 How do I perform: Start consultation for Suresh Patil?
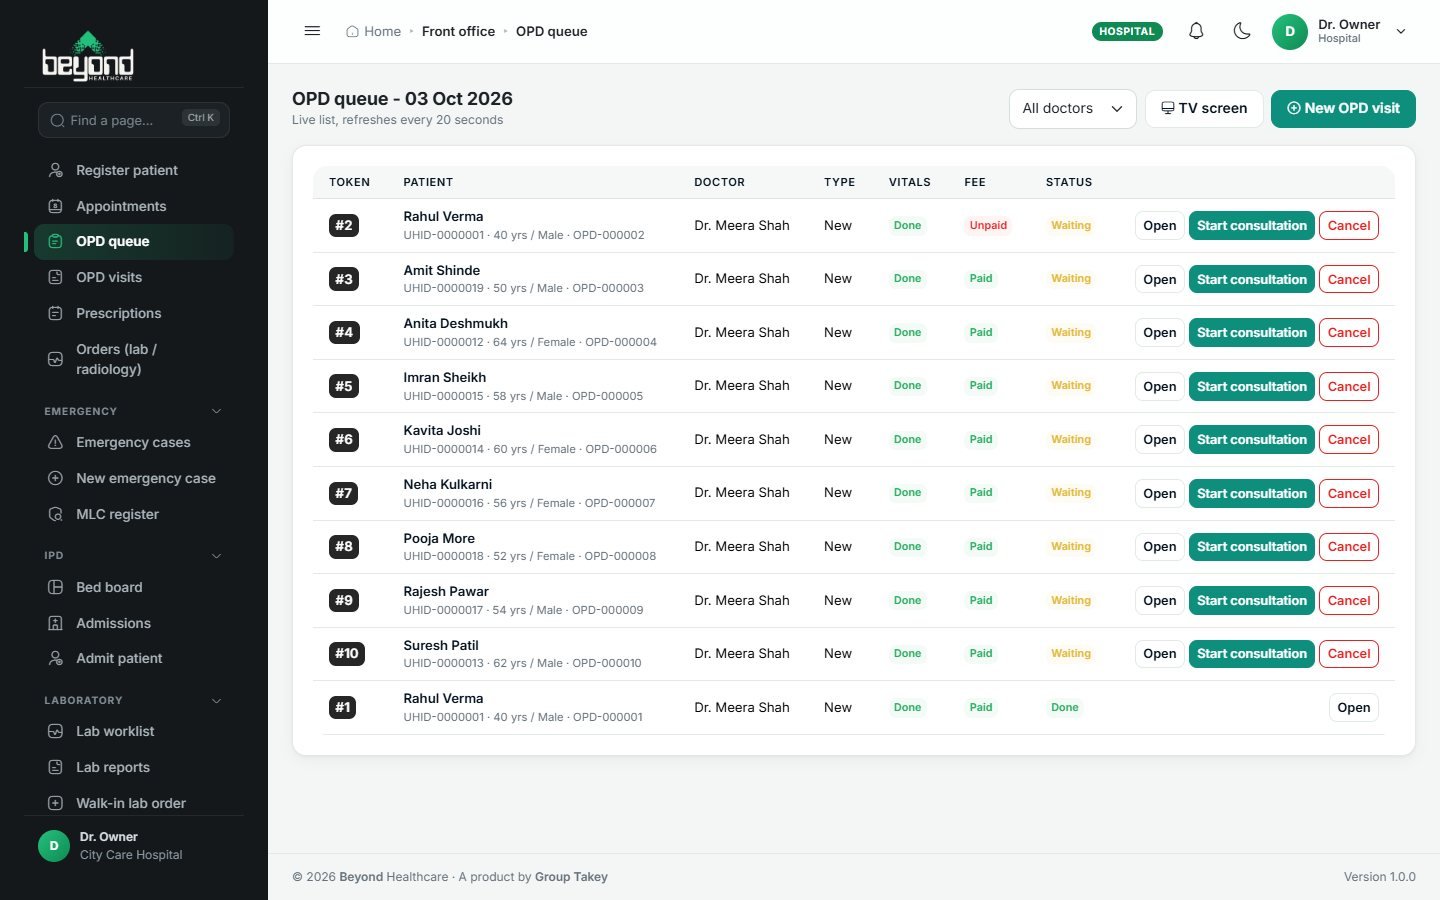(1251, 653)
